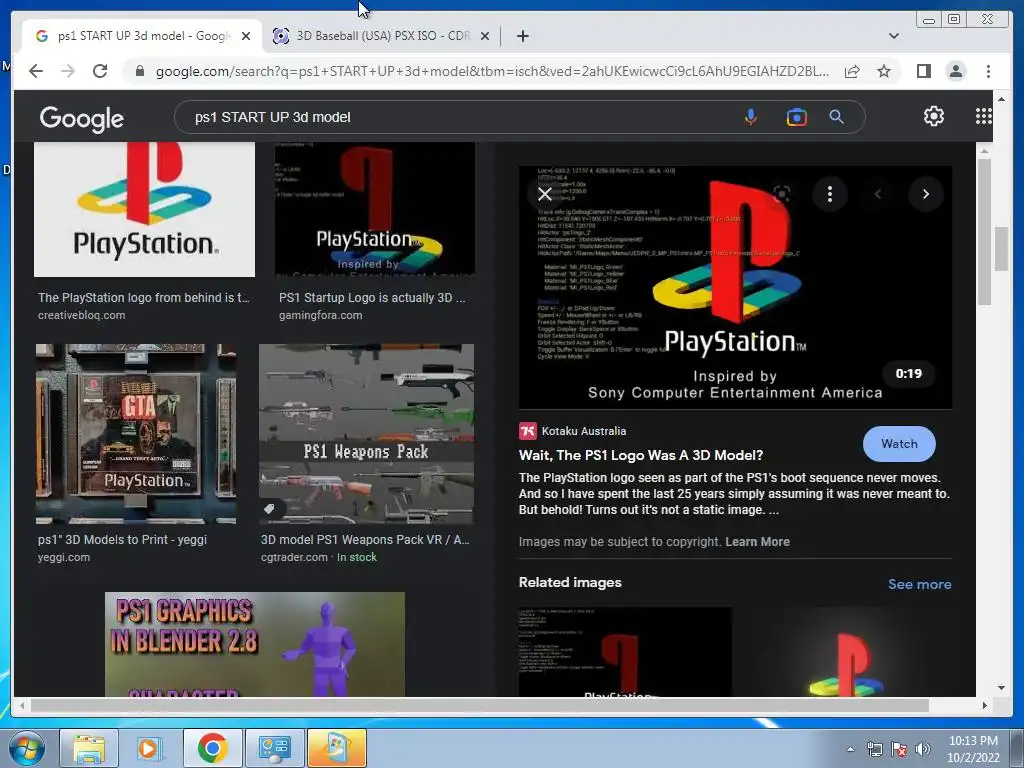Click the volume speaker tray icon
This screenshot has height=768, width=1024.
click(922, 749)
